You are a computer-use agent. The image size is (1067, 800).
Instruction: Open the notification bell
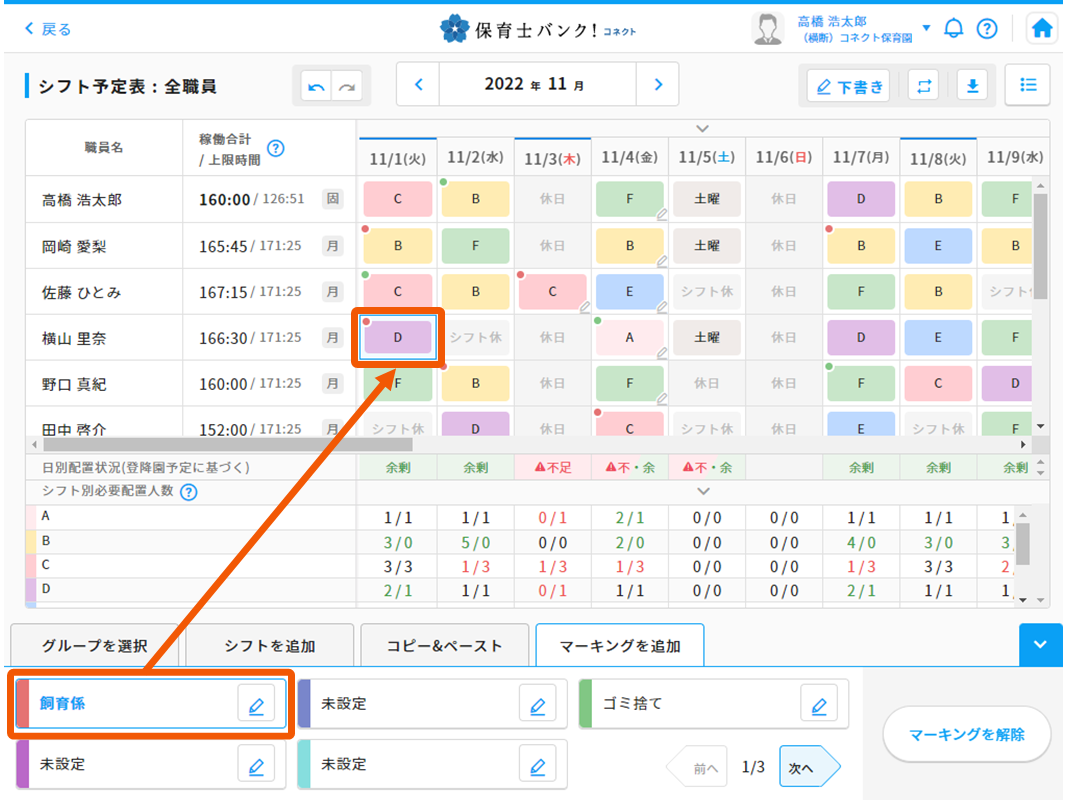tap(954, 28)
